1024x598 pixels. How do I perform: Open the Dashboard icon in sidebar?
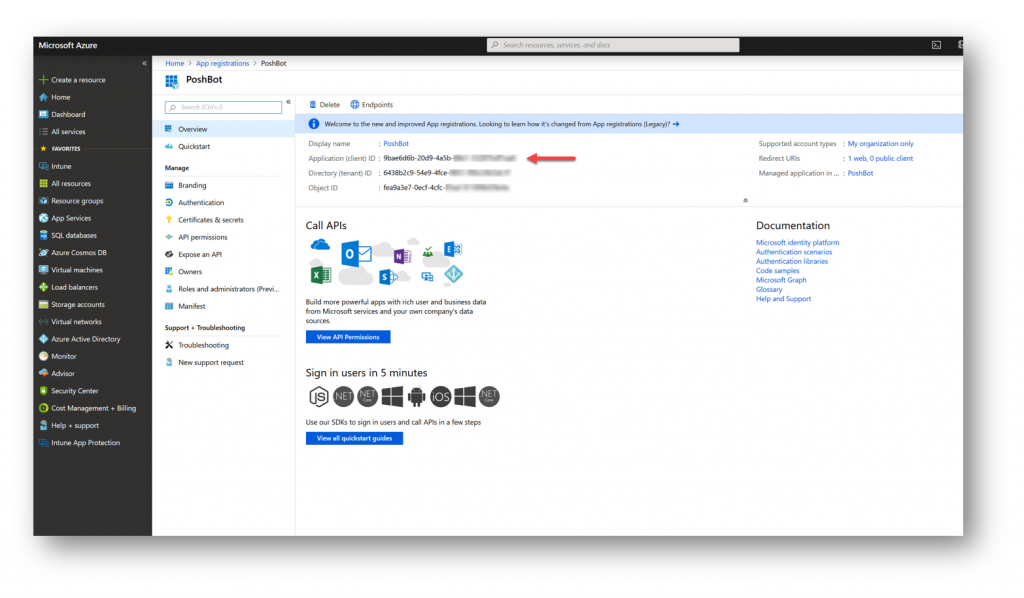43,114
